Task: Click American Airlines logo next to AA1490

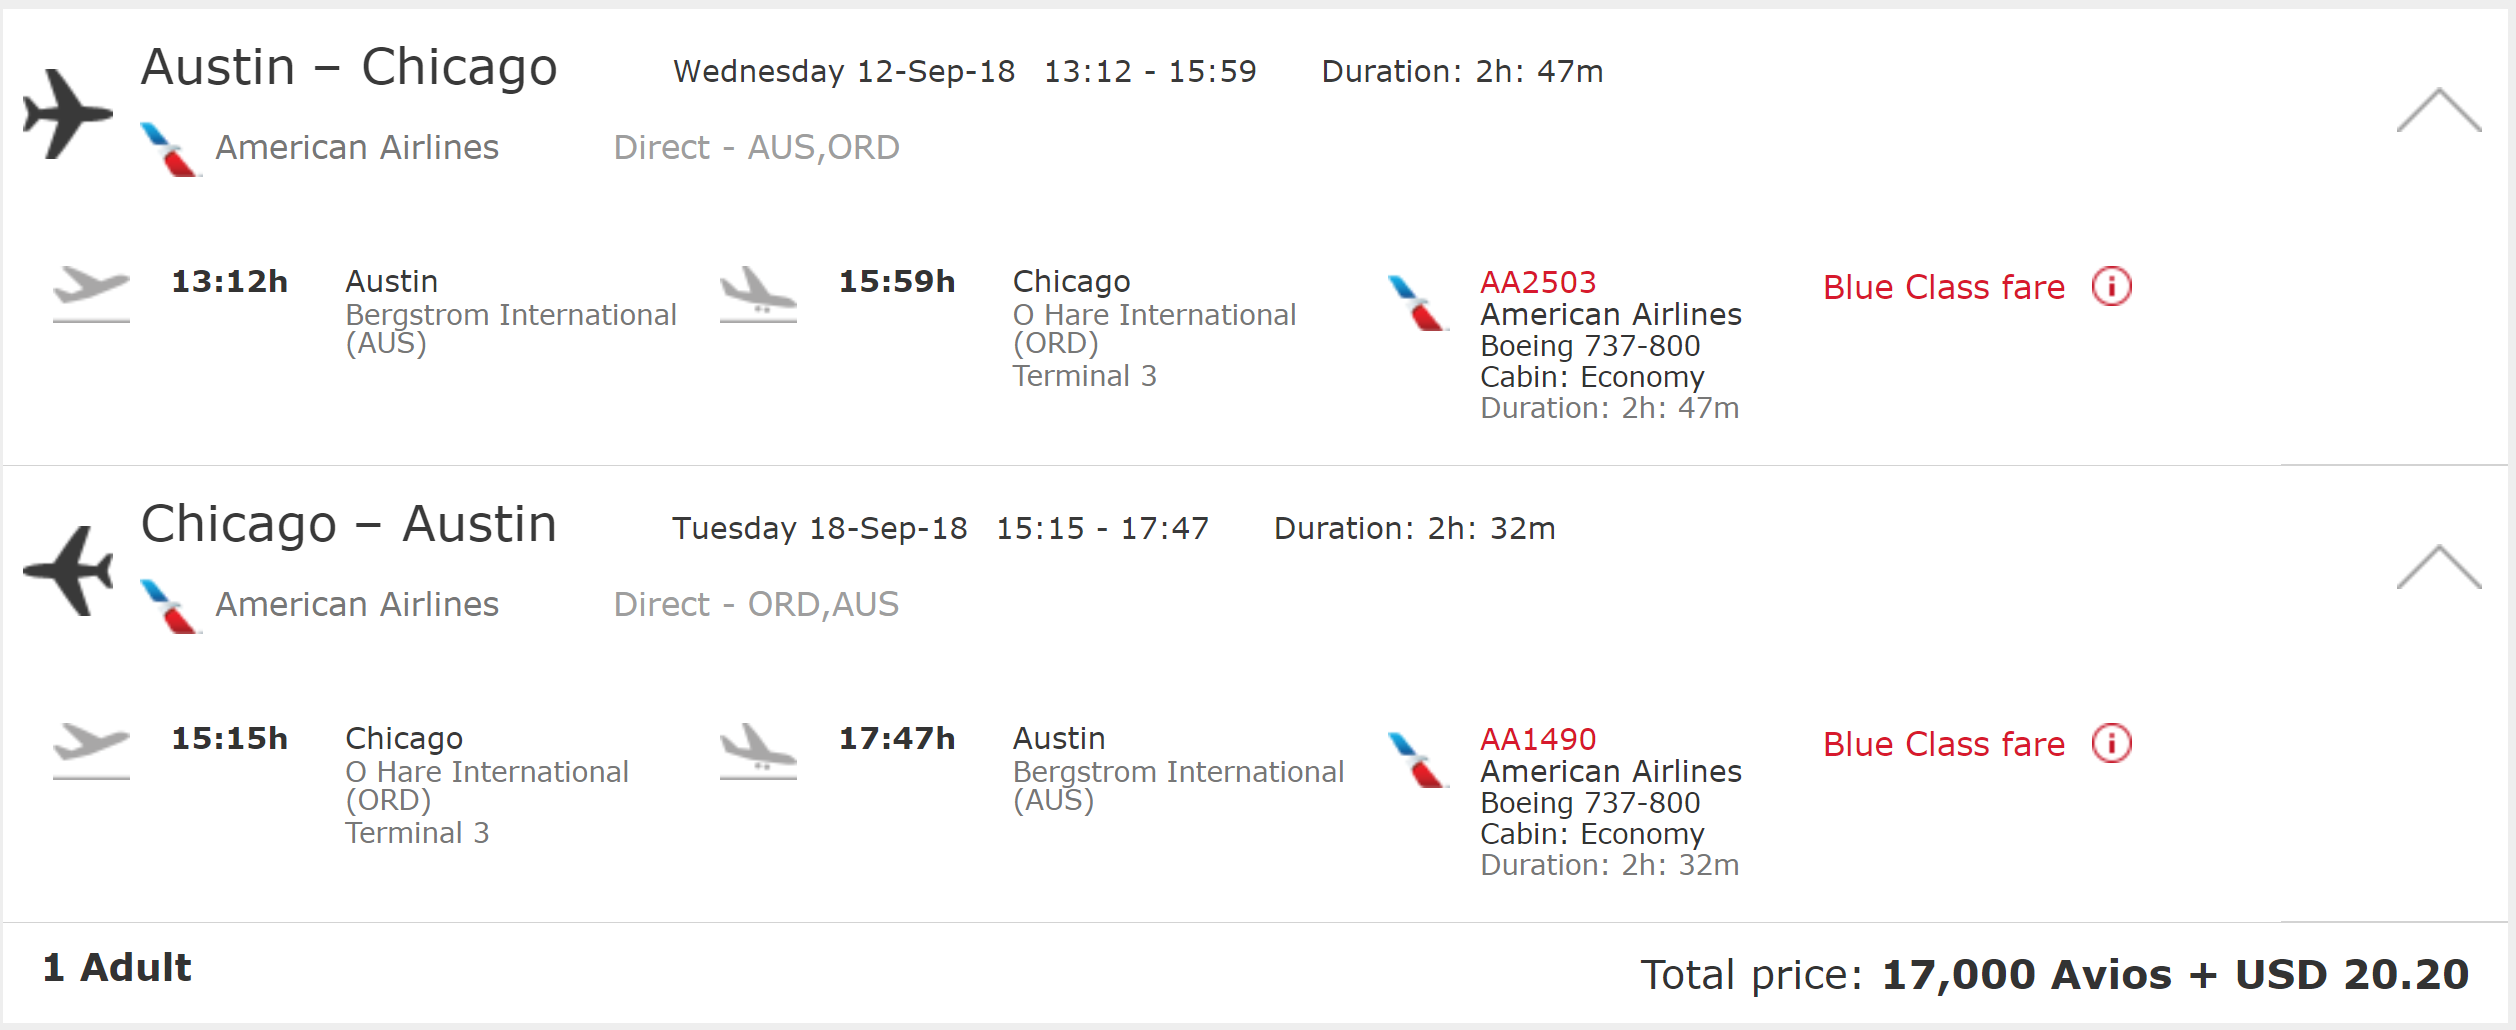Action: click(x=1418, y=760)
